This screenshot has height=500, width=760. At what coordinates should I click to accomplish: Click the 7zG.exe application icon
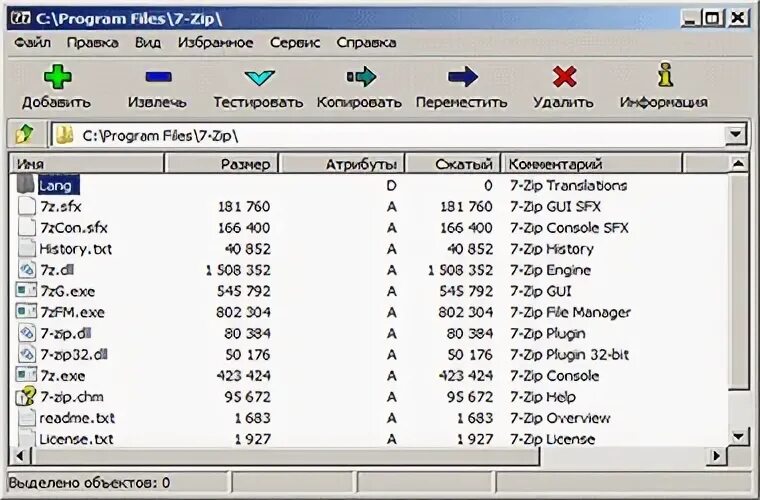point(26,291)
